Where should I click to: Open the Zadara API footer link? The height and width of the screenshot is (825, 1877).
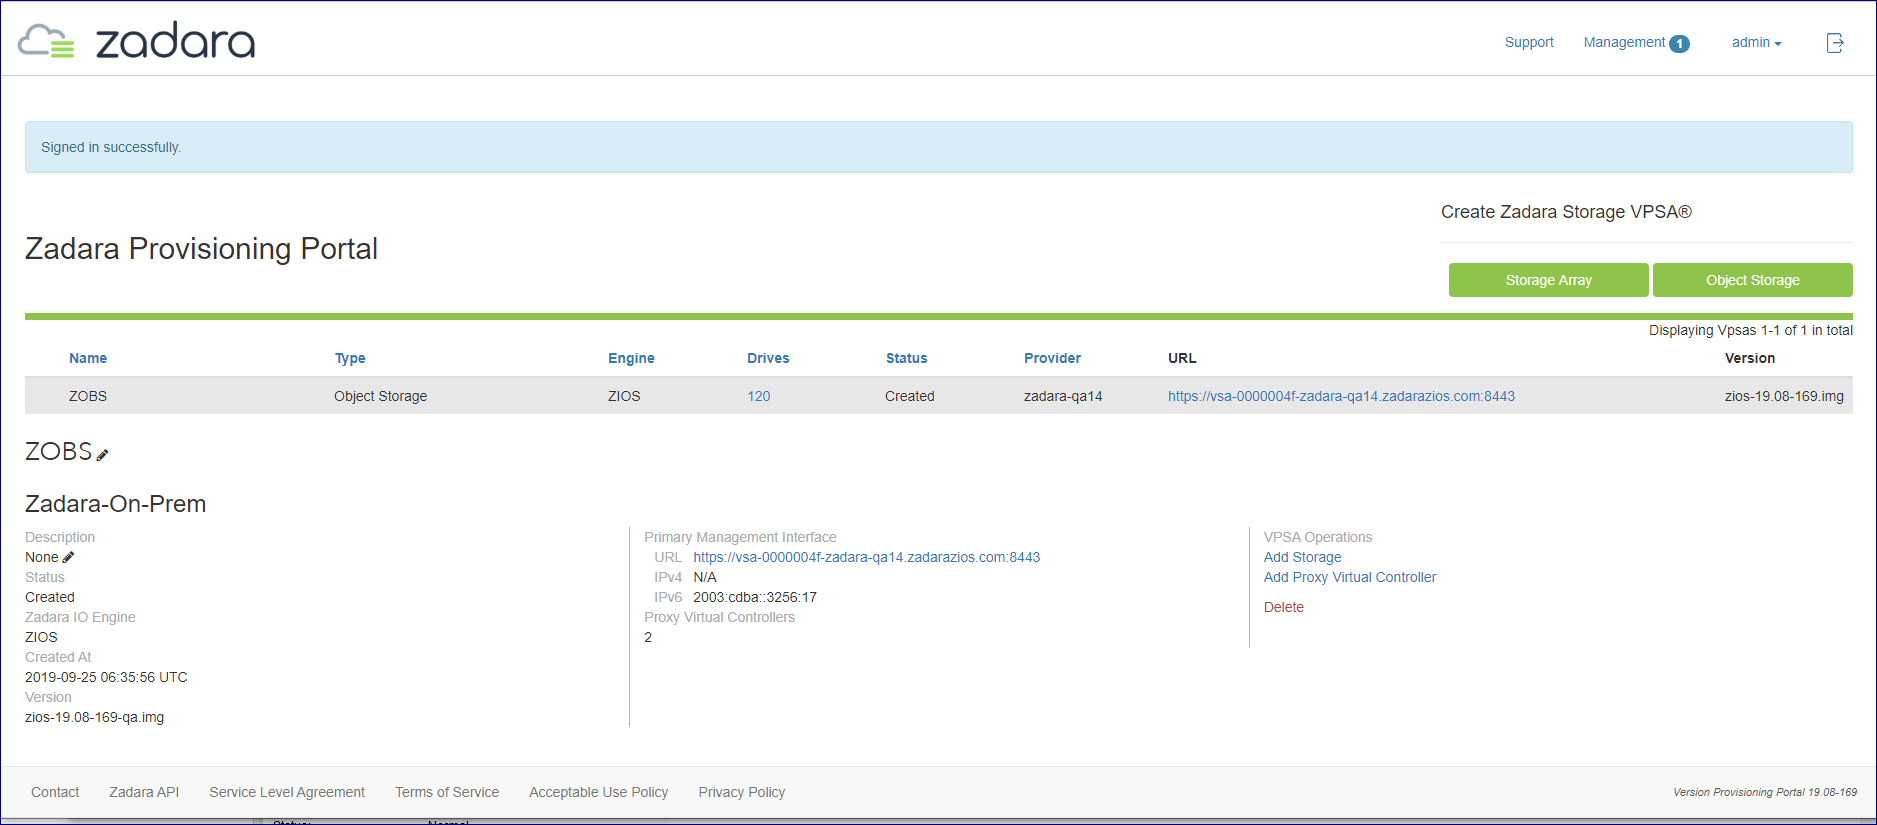[144, 792]
